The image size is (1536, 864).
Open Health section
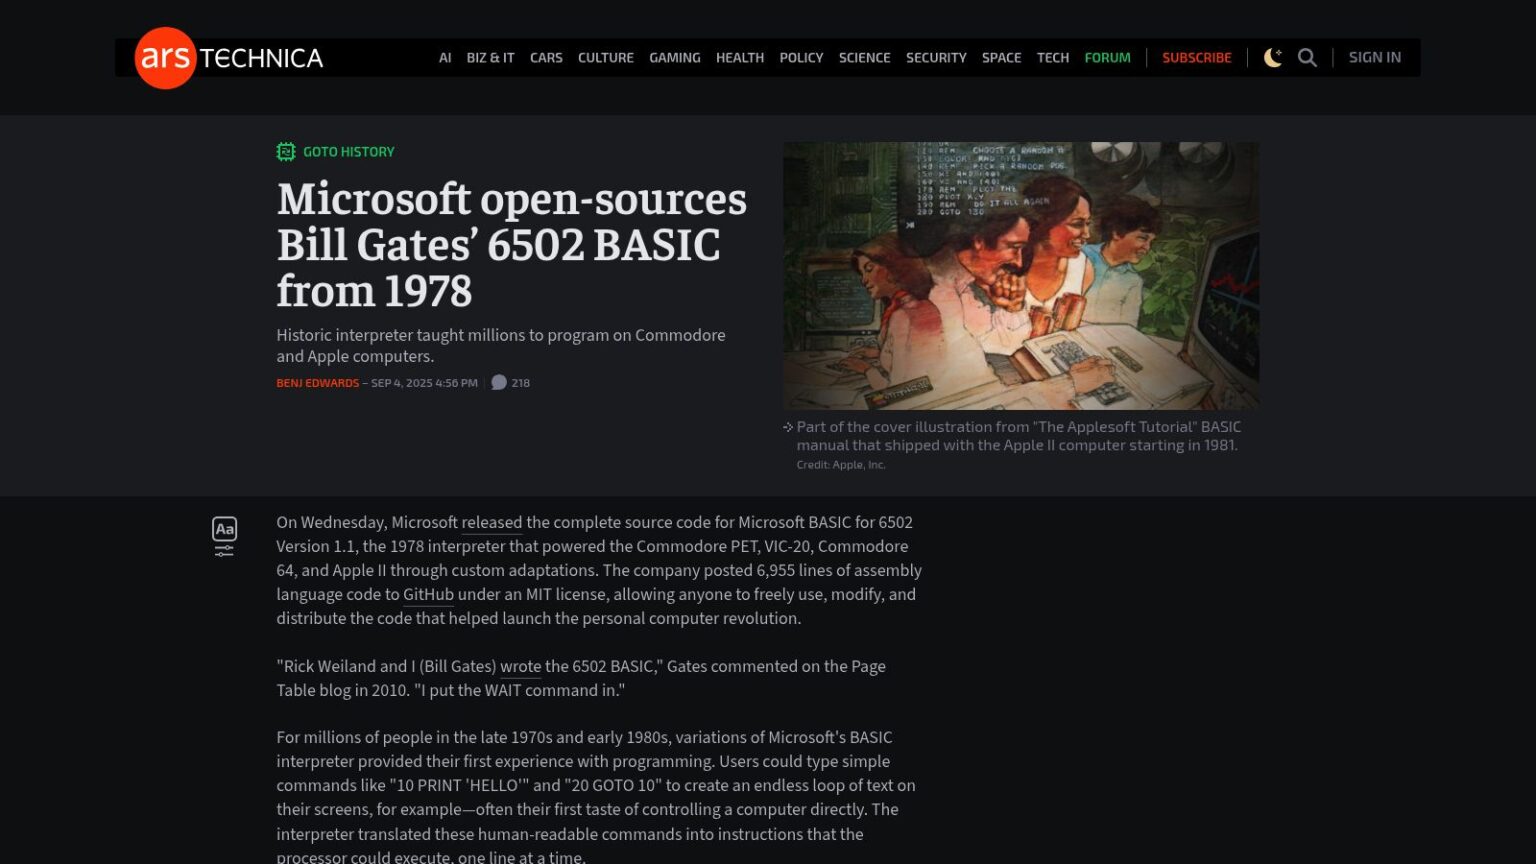tap(740, 58)
